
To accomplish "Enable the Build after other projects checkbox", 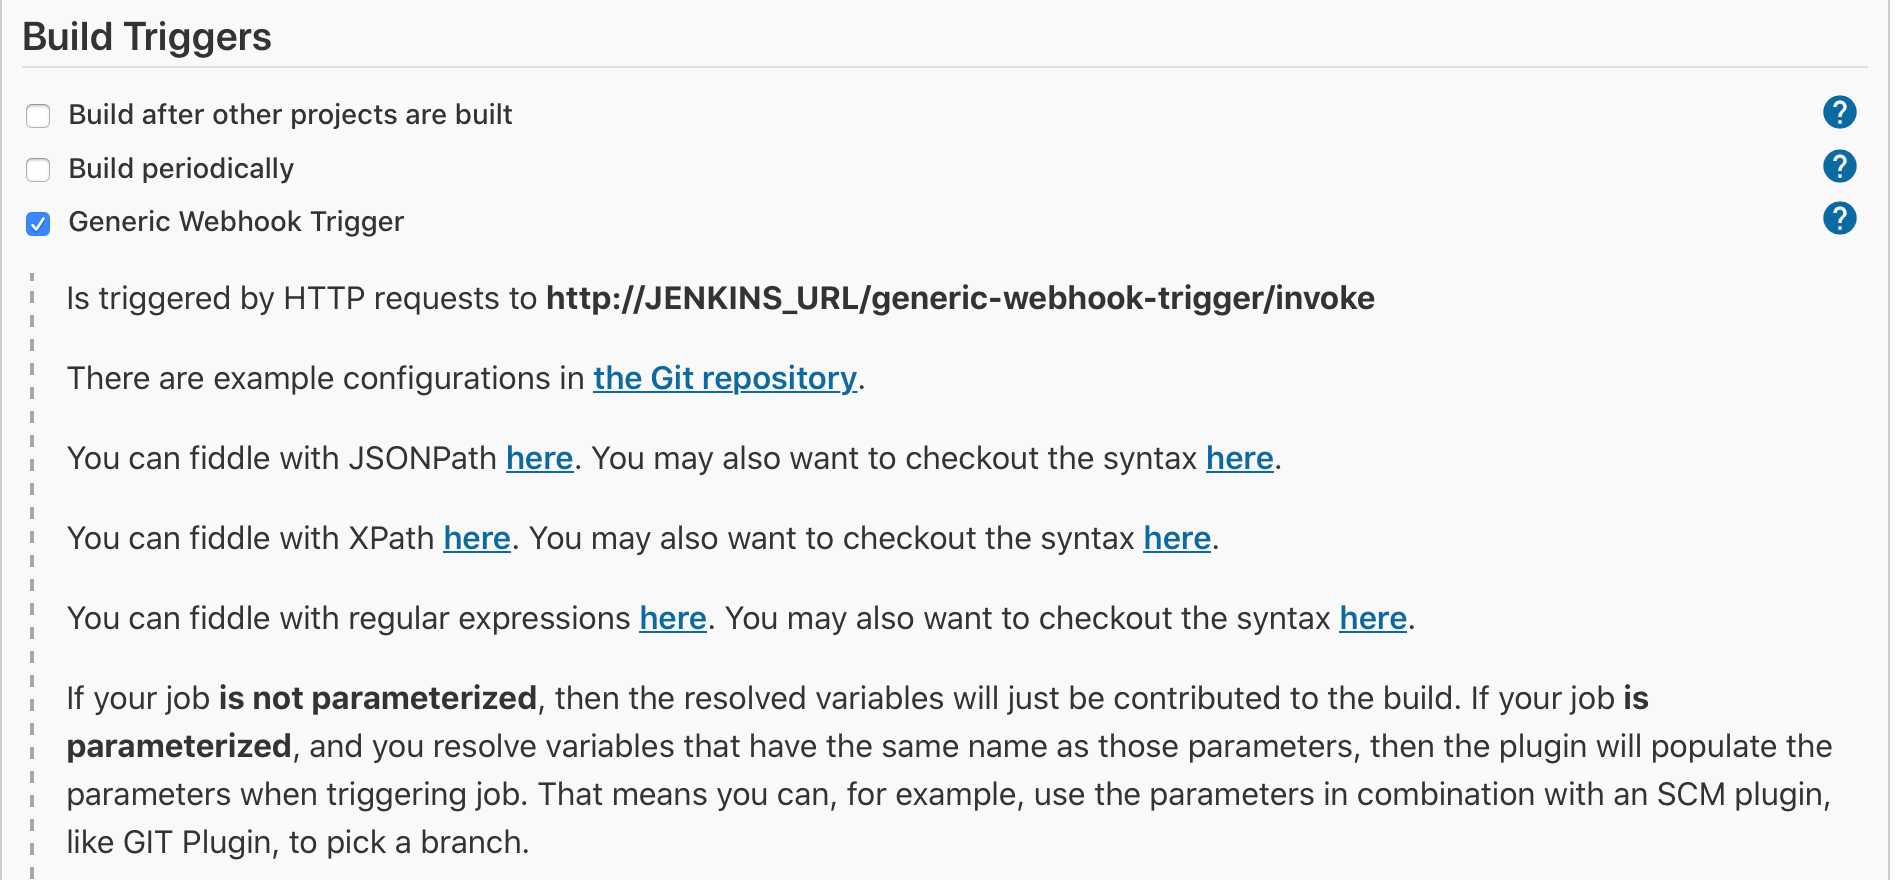I will click(38, 116).
